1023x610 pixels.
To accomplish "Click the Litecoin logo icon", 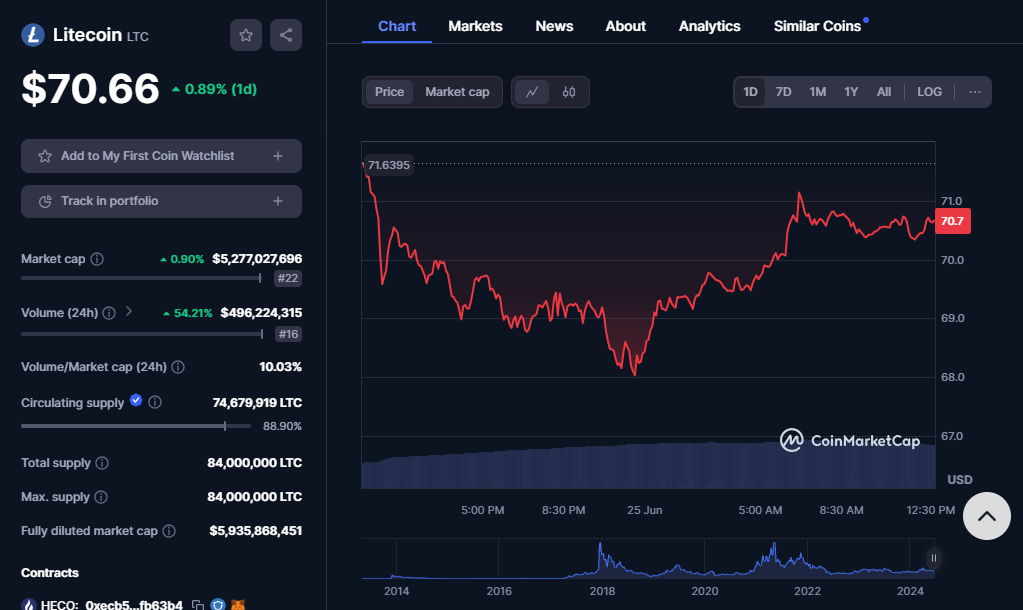I will [x=33, y=35].
